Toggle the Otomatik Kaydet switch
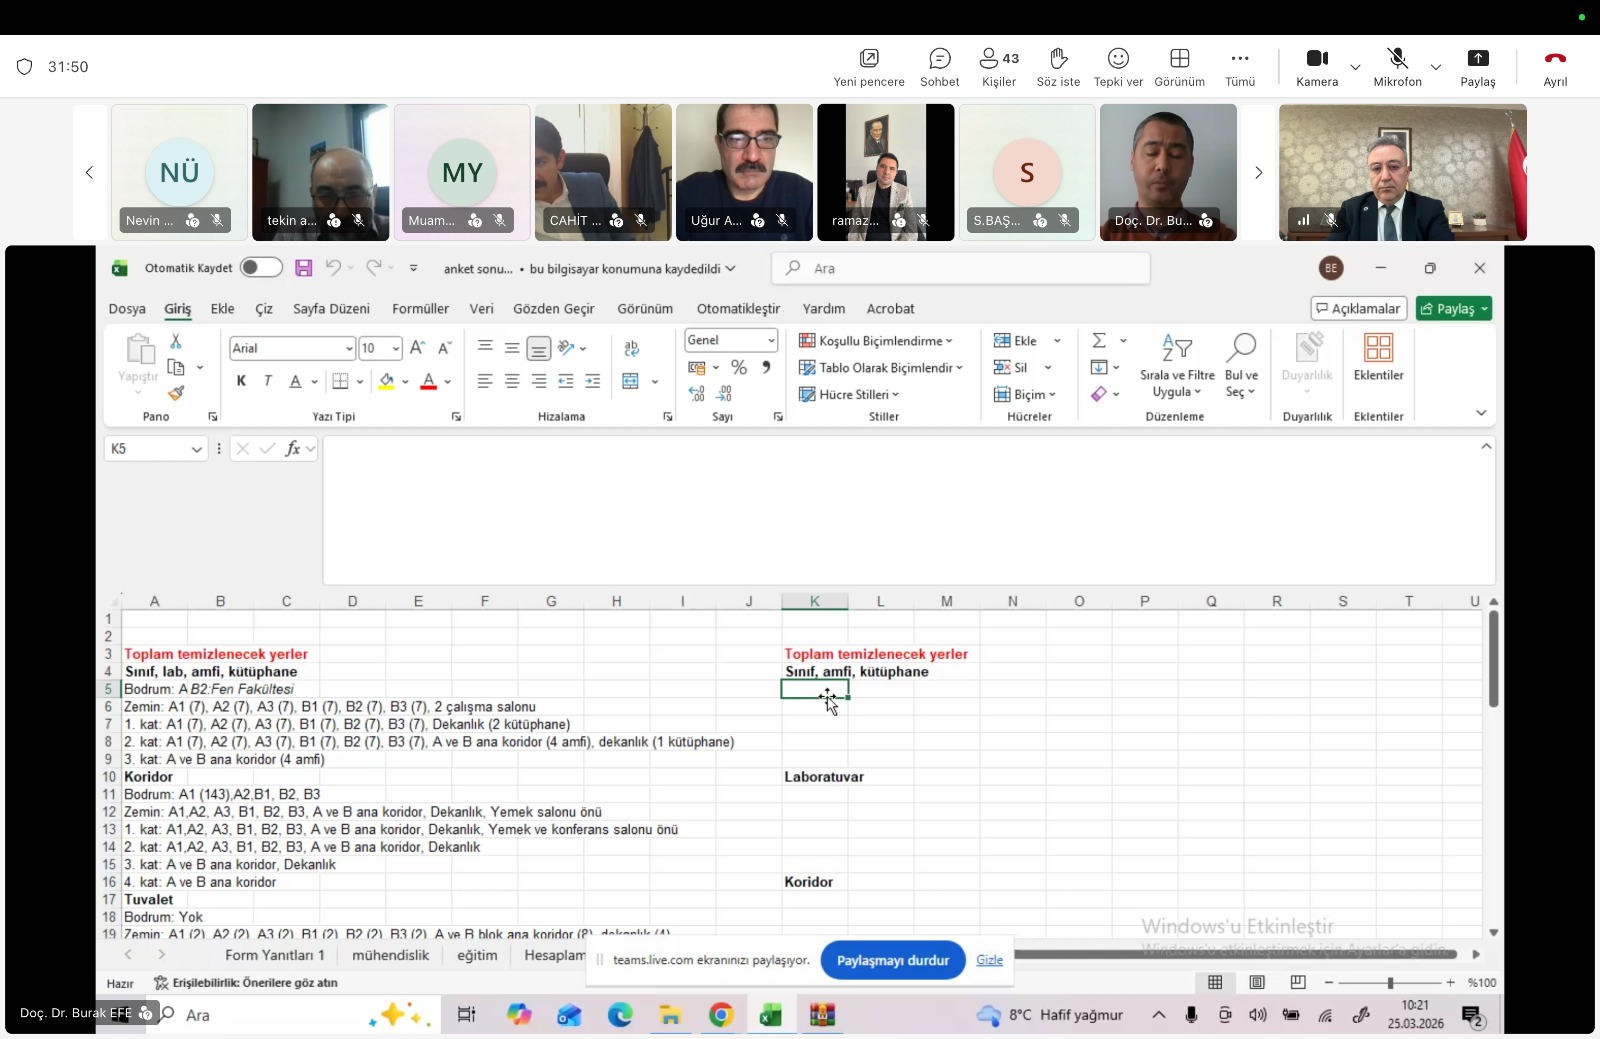 pos(261,268)
